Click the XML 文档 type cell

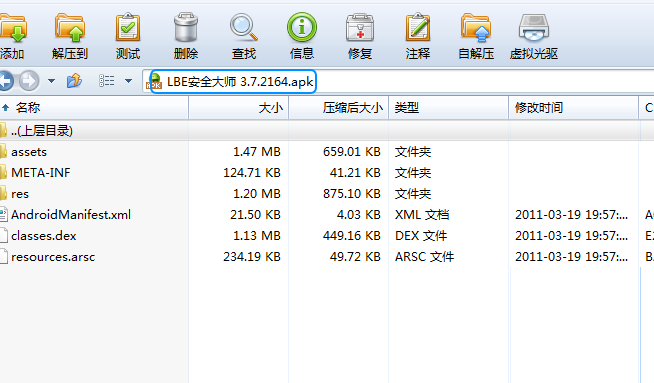click(422, 215)
